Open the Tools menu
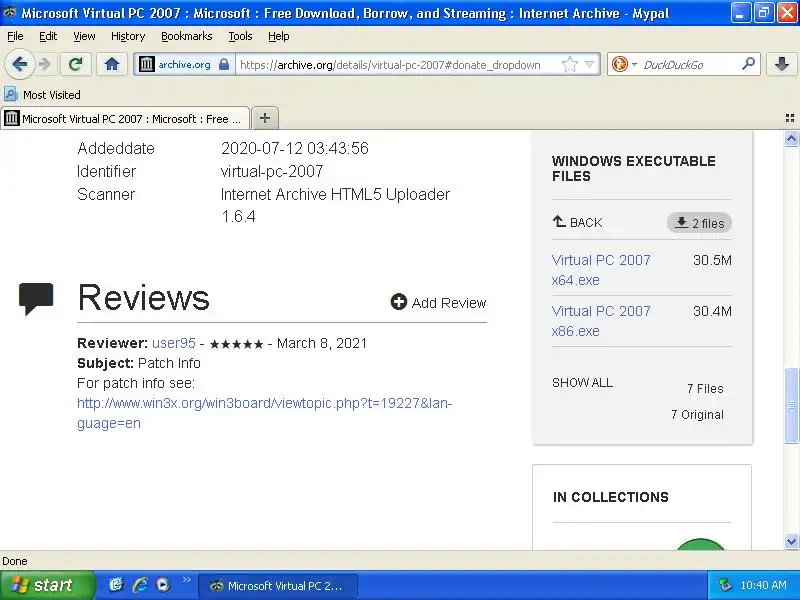800x600 pixels. [240, 36]
